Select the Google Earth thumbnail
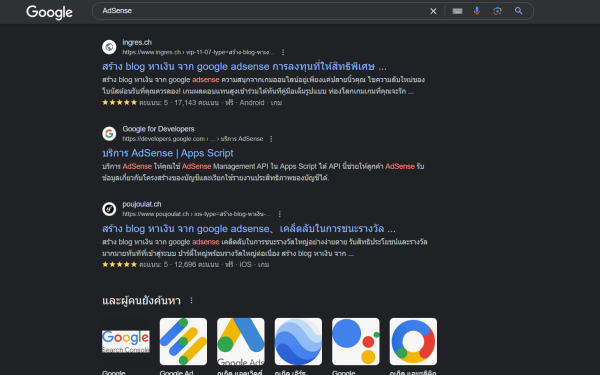The image size is (600, 375). (x=298, y=341)
